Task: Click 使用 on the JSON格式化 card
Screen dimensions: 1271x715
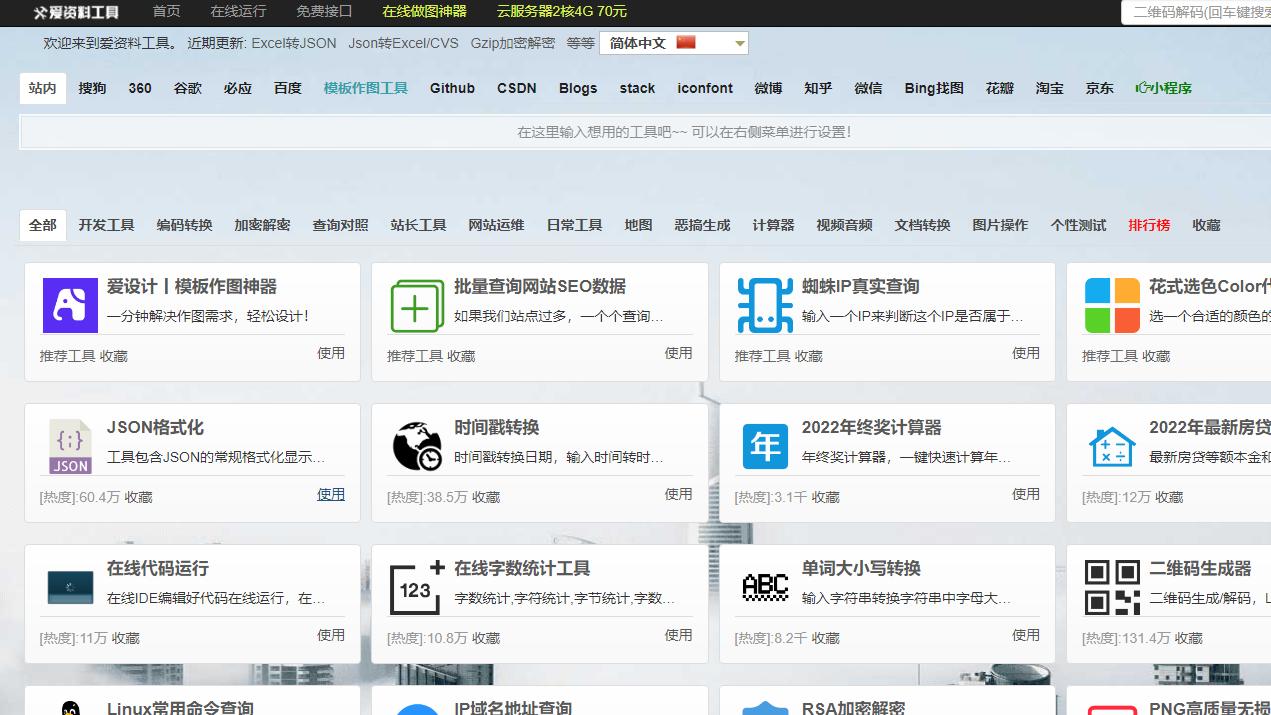Action: 331,494
